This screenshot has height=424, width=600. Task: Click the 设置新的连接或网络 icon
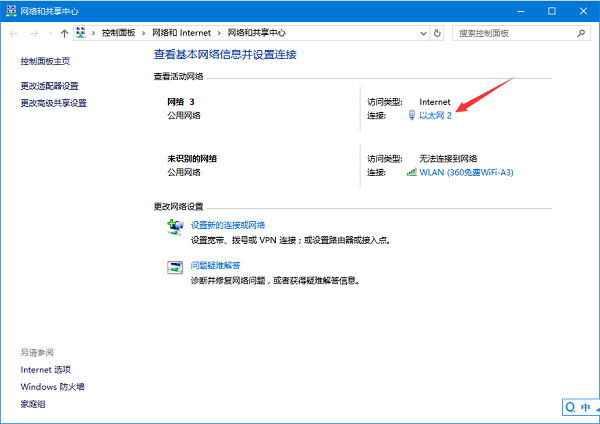pos(174,227)
